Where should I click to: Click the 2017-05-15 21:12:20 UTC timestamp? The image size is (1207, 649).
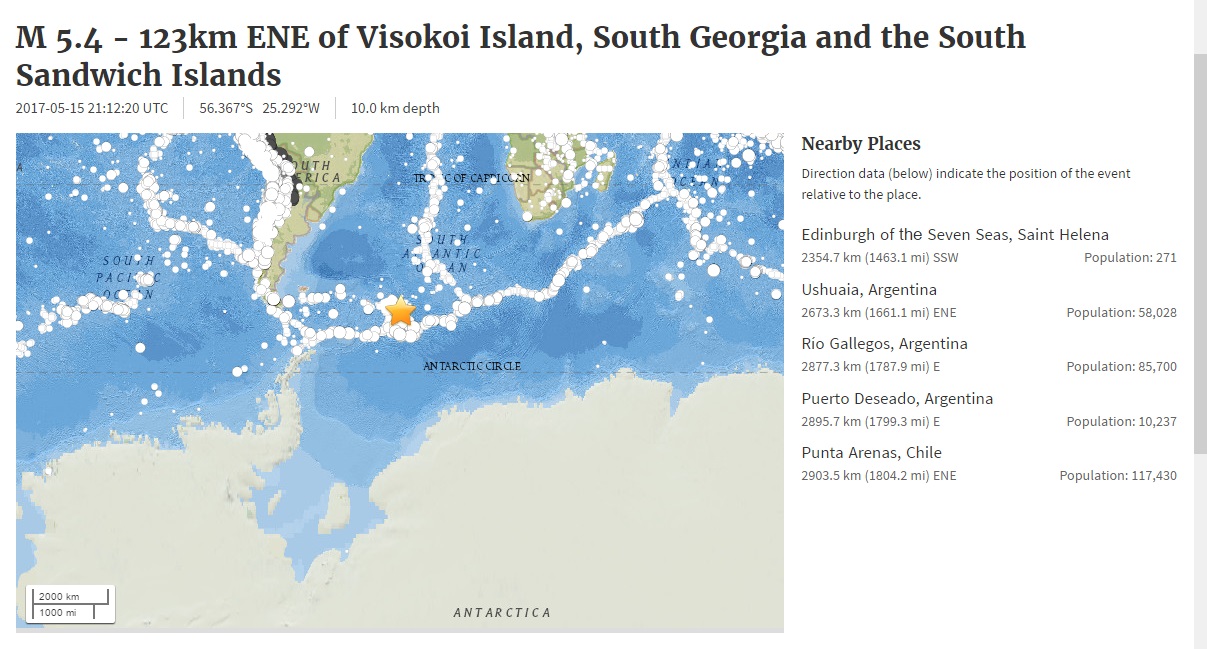(92, 108)
